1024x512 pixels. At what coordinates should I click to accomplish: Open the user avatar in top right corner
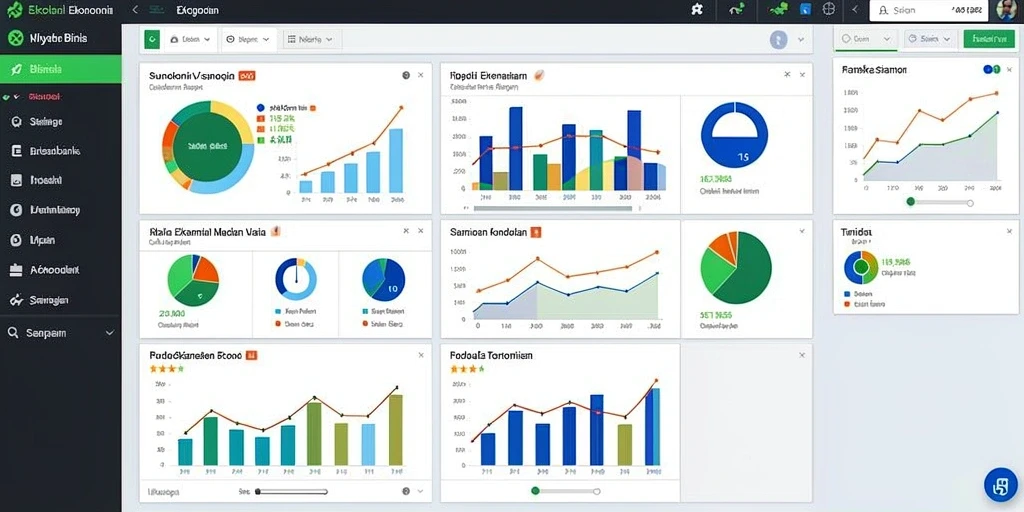click(1006, 10)
